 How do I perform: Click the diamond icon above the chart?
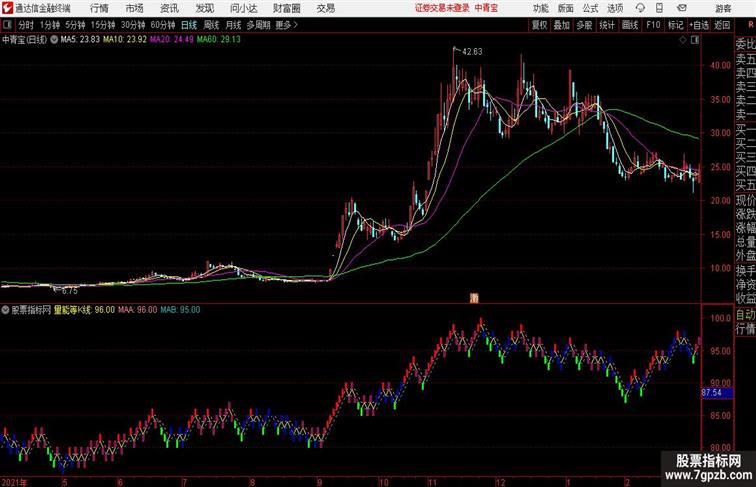[683, 40]
